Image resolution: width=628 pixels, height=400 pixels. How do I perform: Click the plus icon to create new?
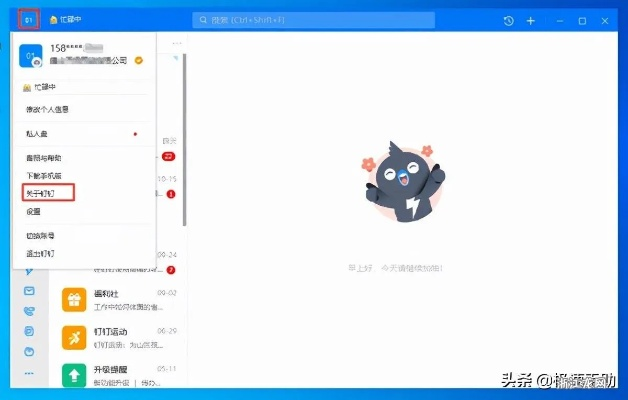(531, 21)
